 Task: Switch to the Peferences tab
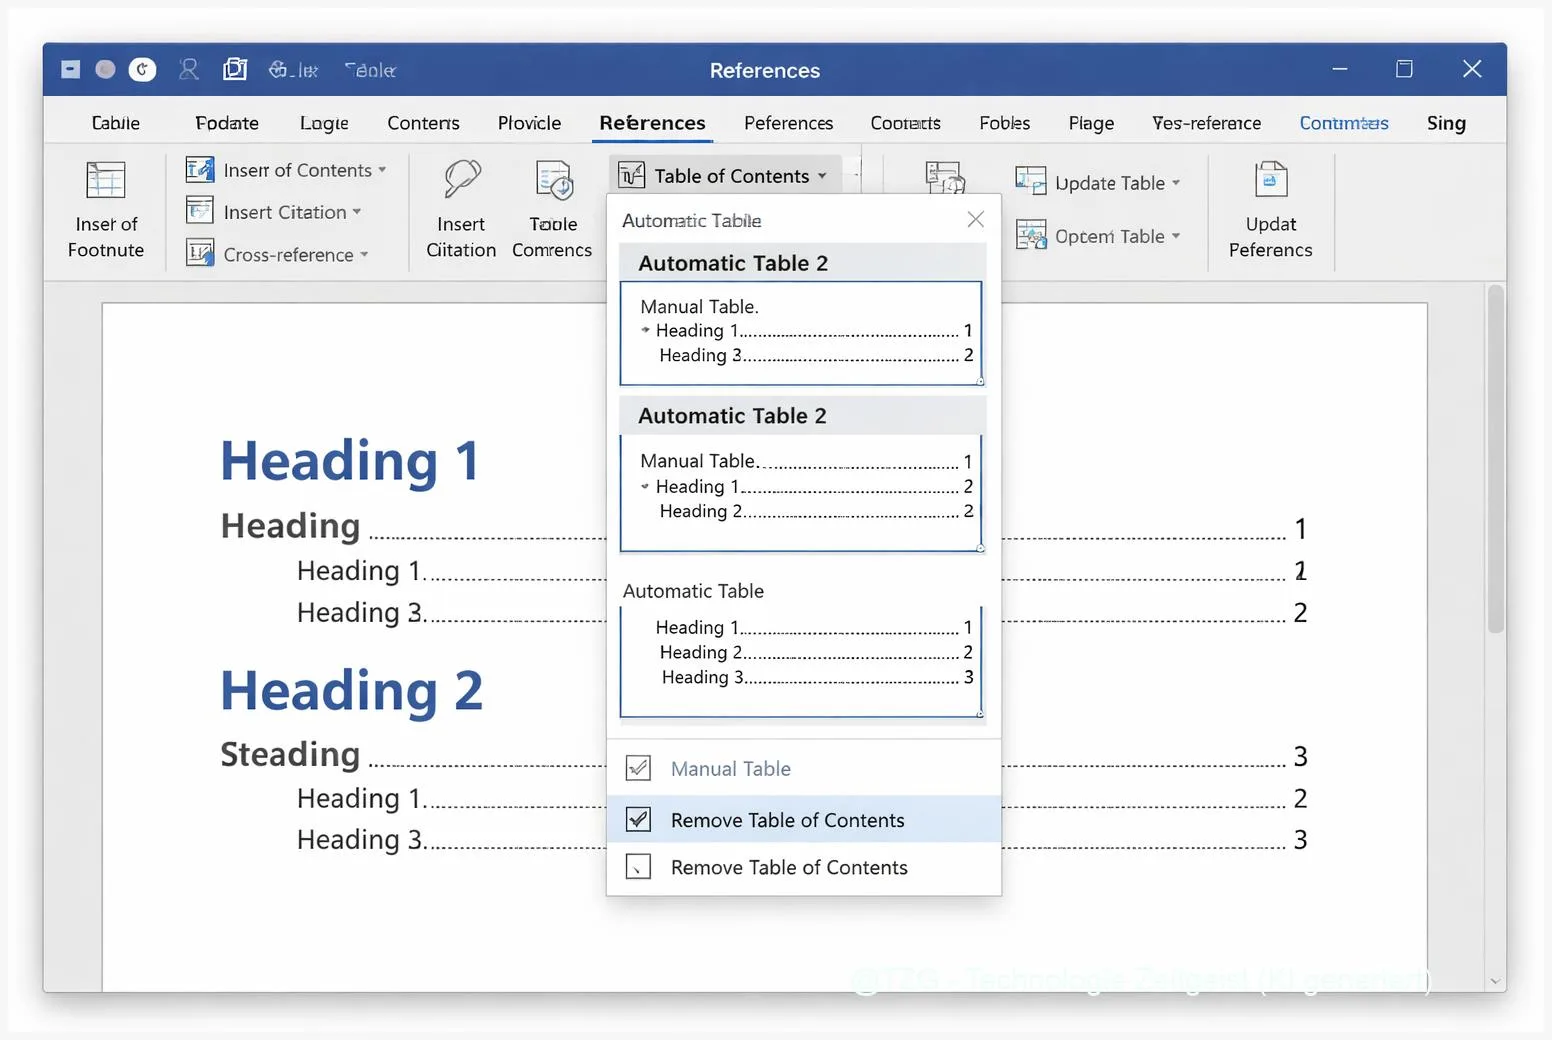click(788, 123)
